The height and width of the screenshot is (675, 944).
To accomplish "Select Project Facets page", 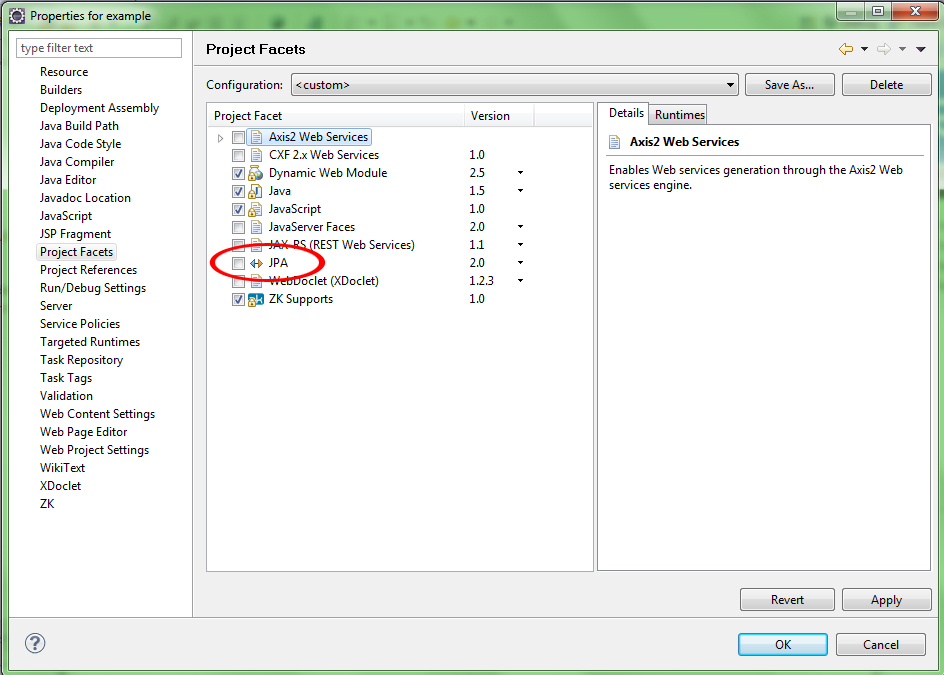I will coord(76,252).
